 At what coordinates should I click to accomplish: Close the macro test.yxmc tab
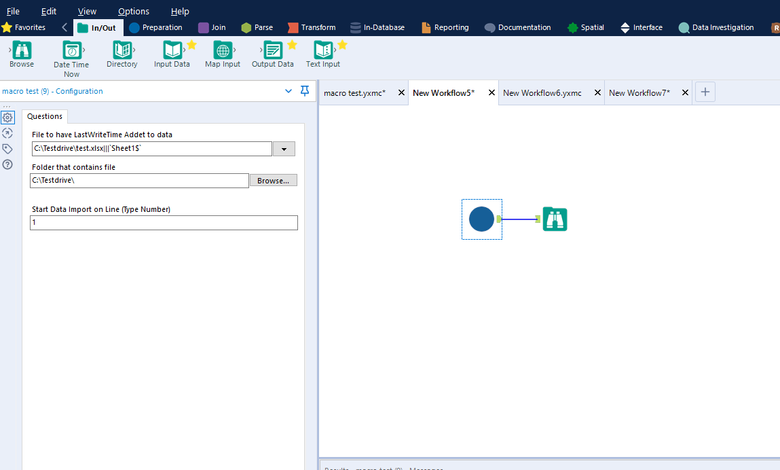pos(401,92)
